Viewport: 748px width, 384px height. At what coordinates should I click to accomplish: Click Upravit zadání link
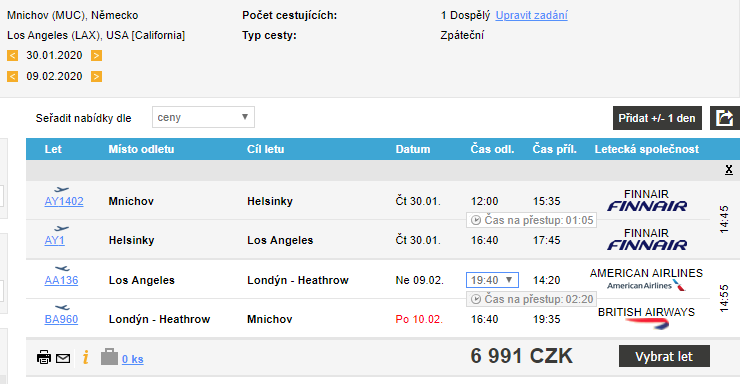(531, 15)
